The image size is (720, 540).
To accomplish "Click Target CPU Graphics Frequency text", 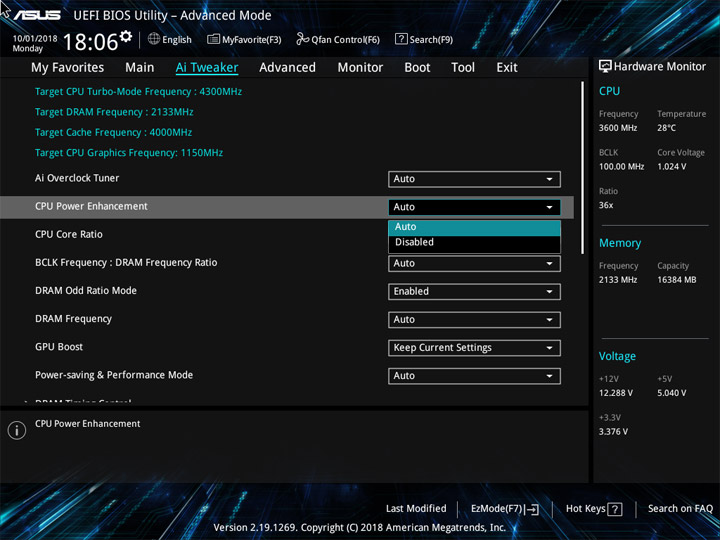I will tap(129, 153).
